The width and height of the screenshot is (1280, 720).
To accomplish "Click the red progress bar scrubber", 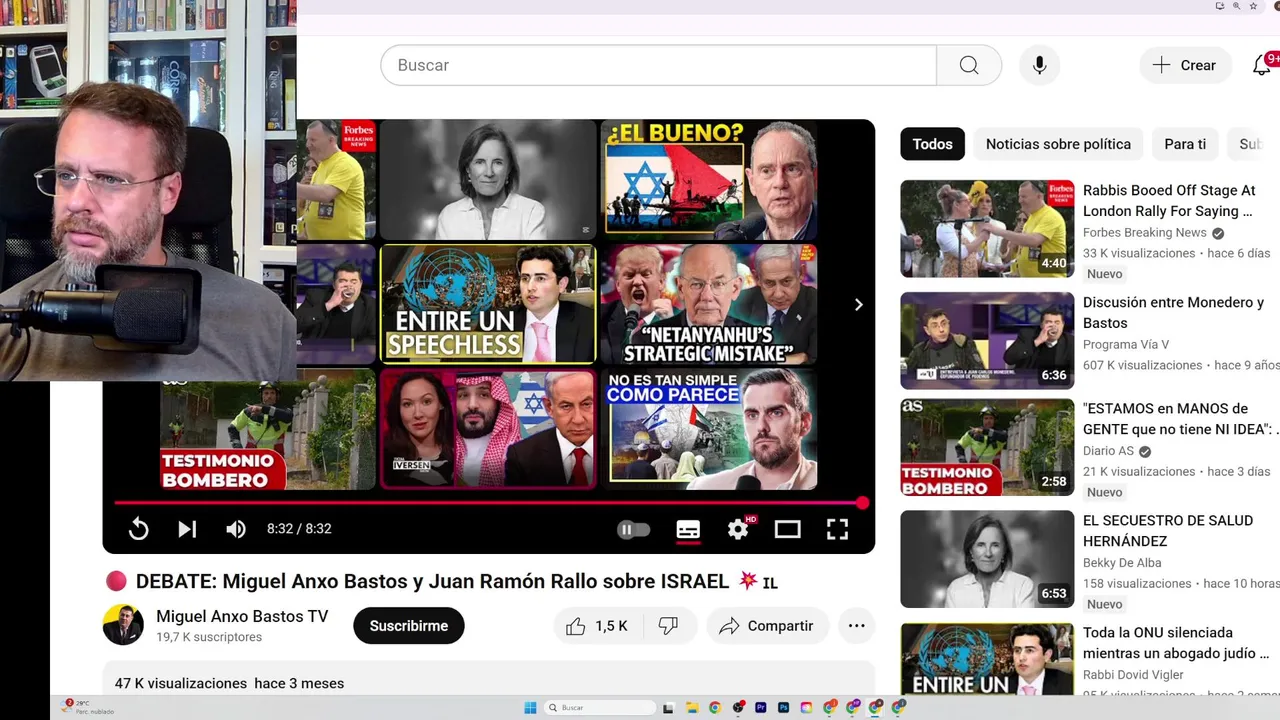I will click(862, 503).
